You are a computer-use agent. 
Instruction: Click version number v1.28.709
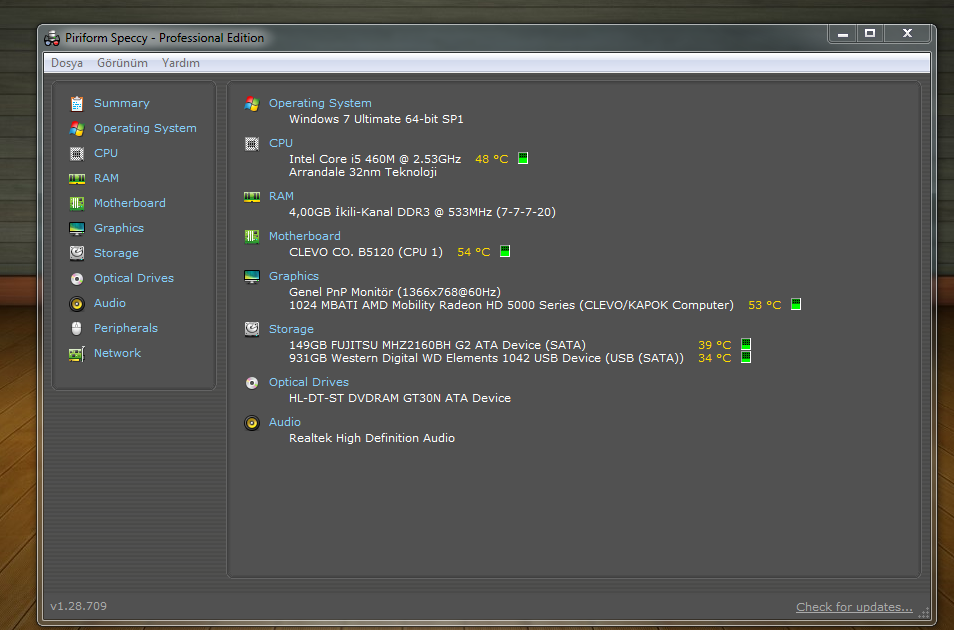(78, 606)
